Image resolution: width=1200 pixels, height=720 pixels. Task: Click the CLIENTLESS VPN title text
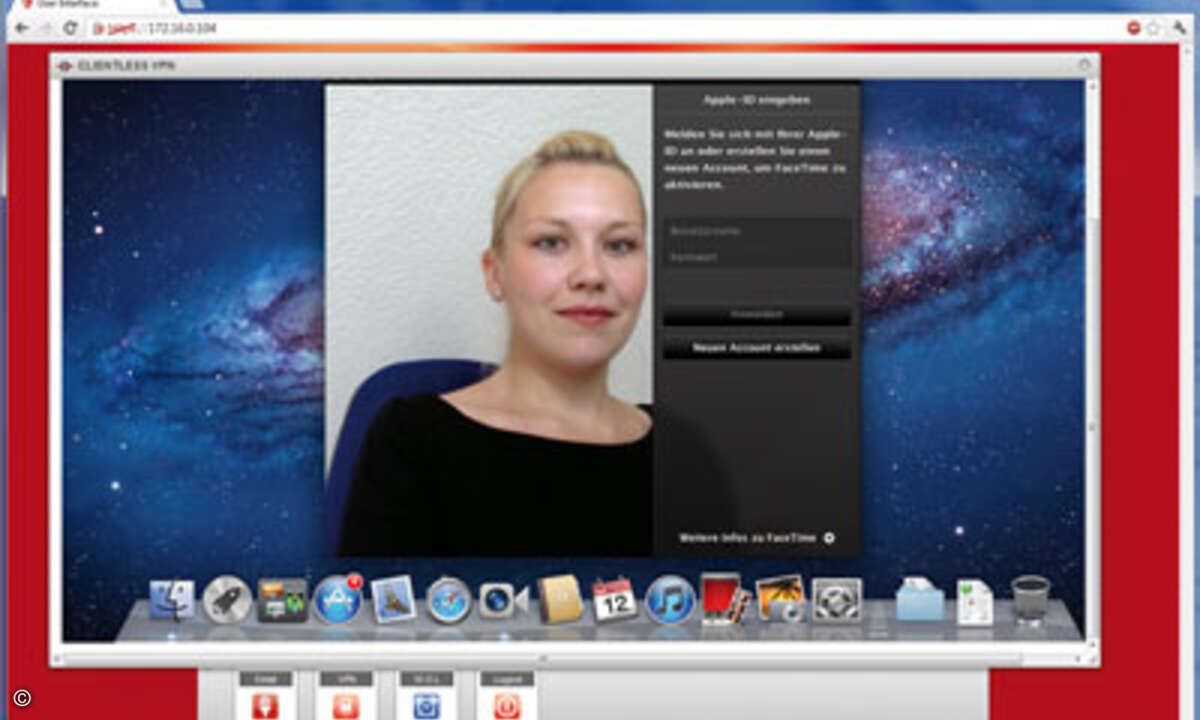[126, 66]
